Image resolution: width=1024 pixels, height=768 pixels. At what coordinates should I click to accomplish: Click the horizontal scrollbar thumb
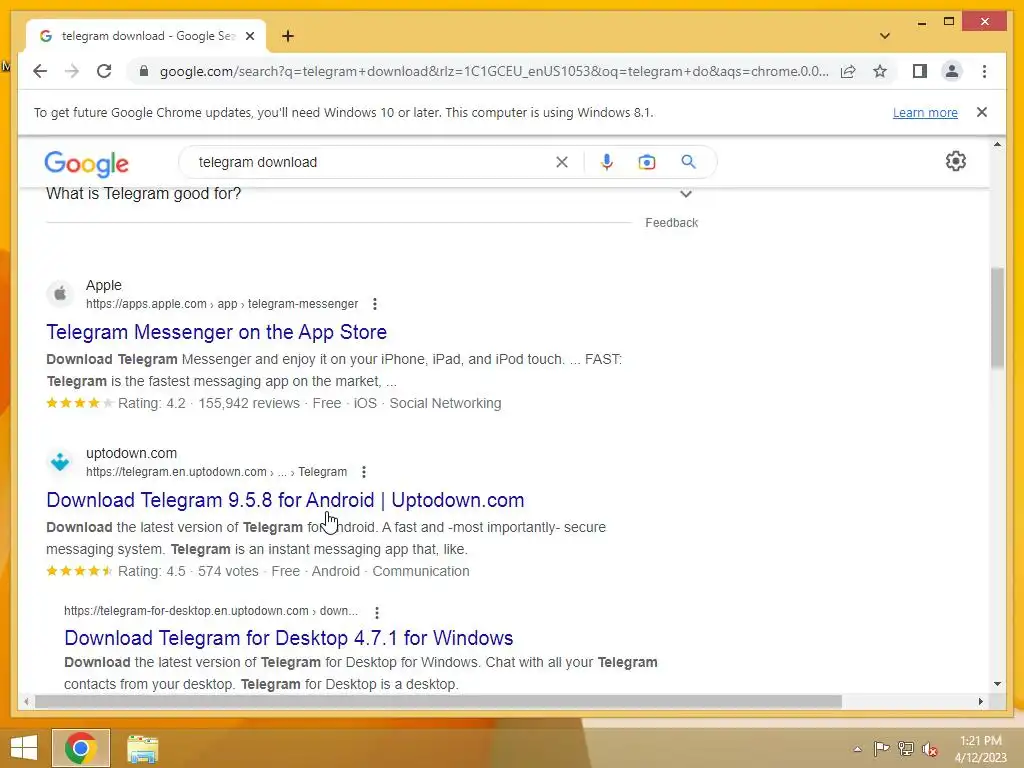point(438,701)
